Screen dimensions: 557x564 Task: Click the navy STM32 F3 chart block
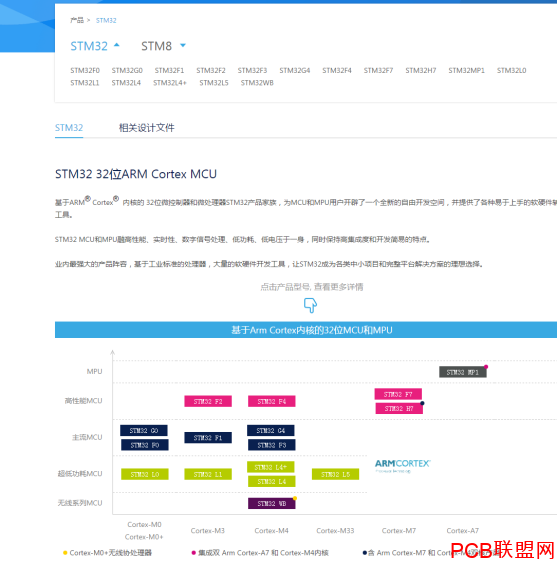[x=271, y=445]
